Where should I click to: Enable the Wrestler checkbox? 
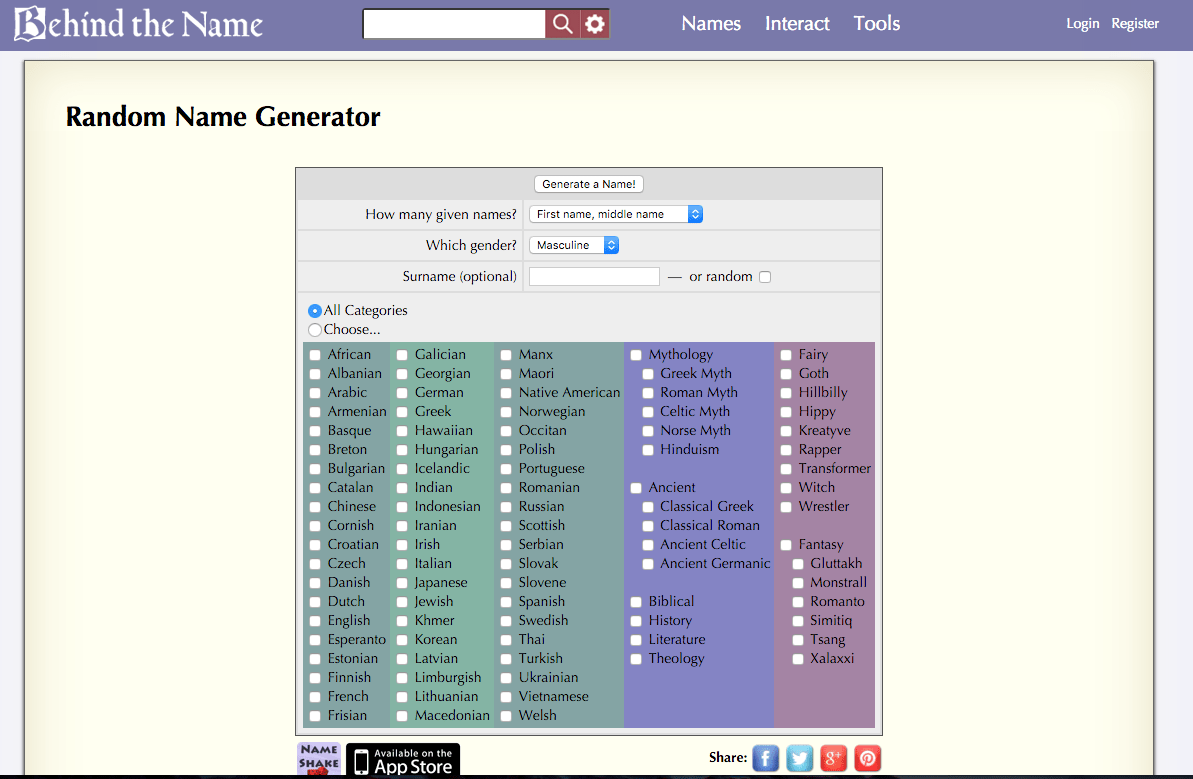[x=786, y=507]
